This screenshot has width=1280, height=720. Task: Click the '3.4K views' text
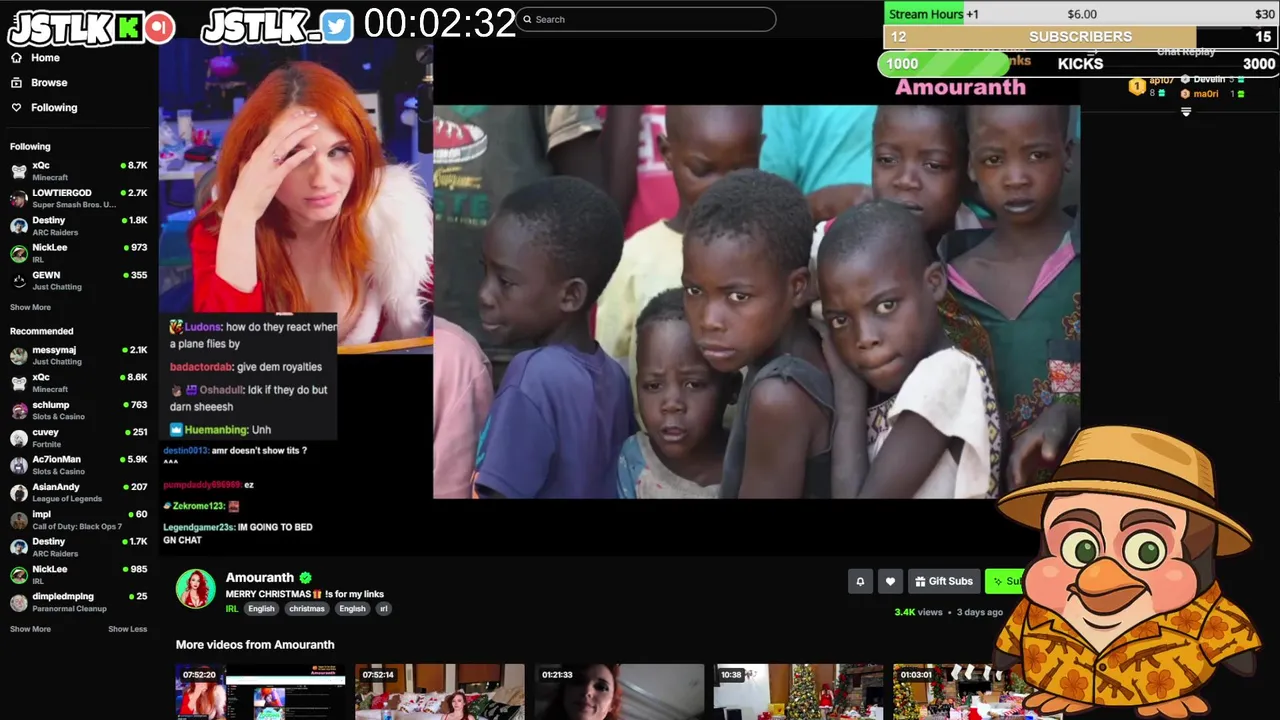click(918, 612)
